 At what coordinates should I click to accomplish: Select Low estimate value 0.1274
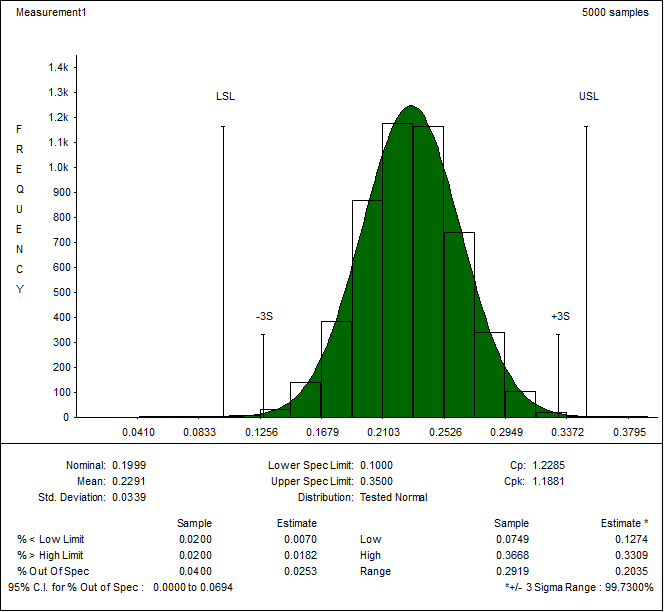click(631, 540)
